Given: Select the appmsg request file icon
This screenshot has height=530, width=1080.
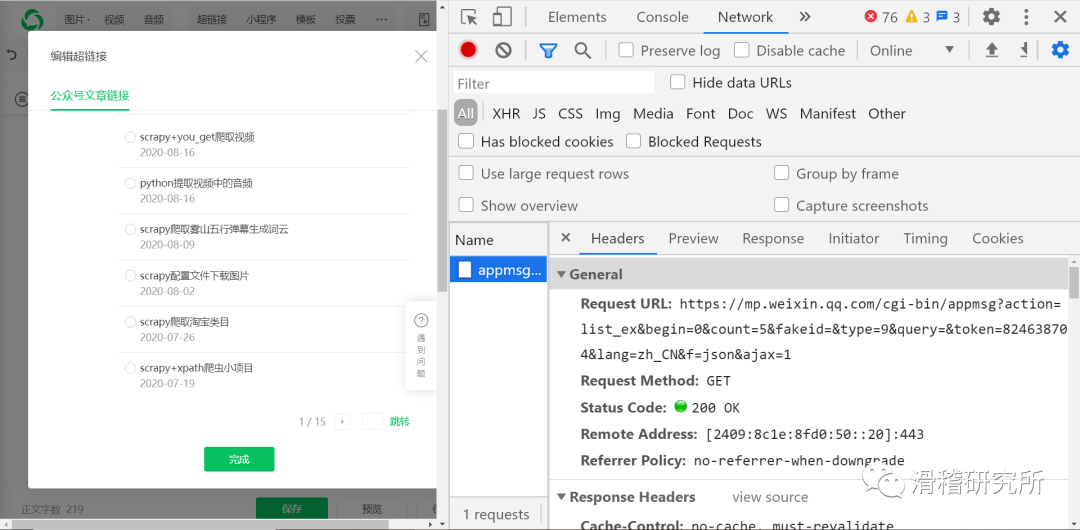Looking at the screenshot, I should coord(465,269).
